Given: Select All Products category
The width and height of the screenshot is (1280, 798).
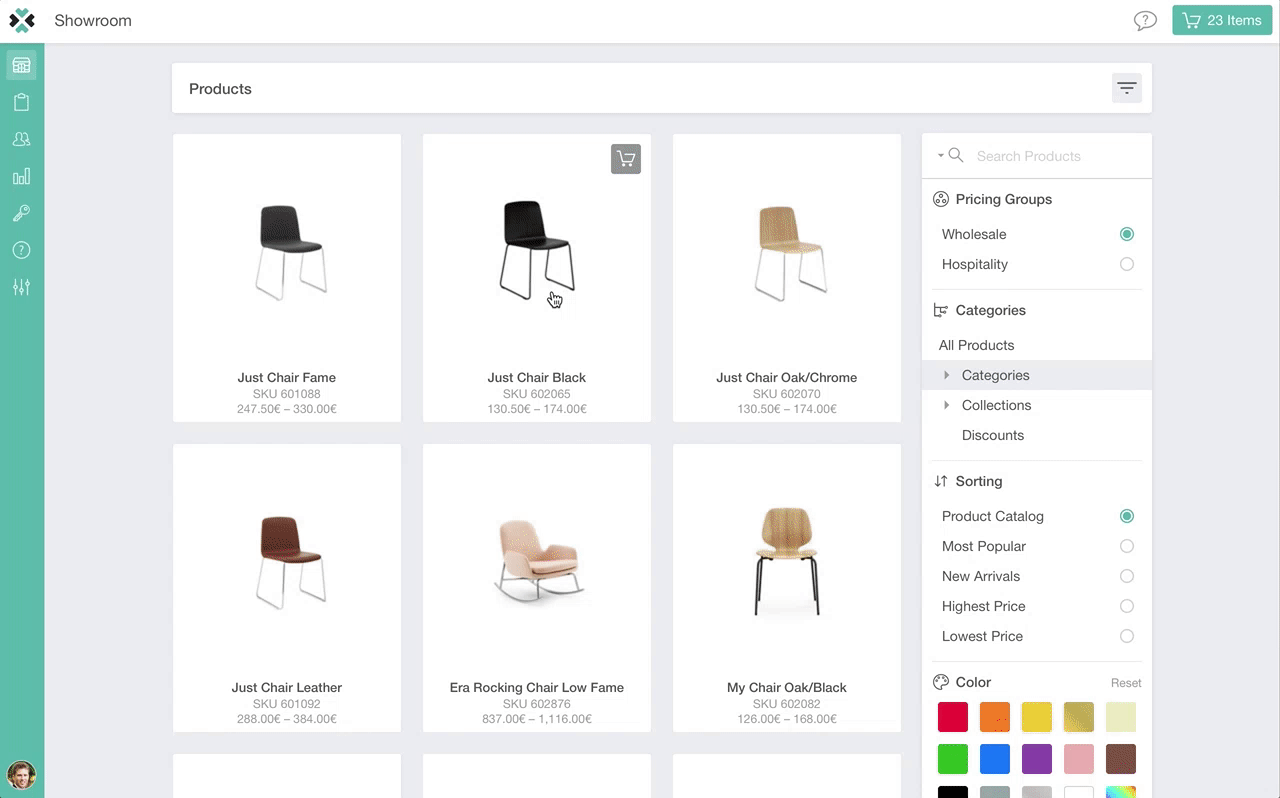Looking at the screenshot, I should (x=976, y=345).
